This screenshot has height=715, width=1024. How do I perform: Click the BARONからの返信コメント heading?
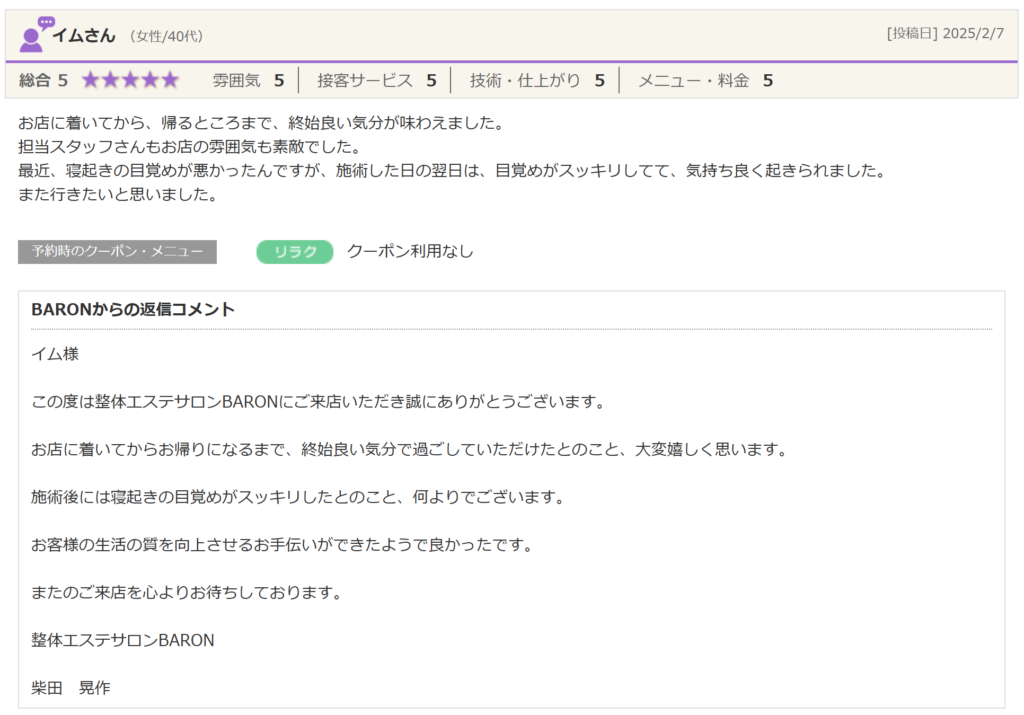pyautogui.click(x=133, y=310)
